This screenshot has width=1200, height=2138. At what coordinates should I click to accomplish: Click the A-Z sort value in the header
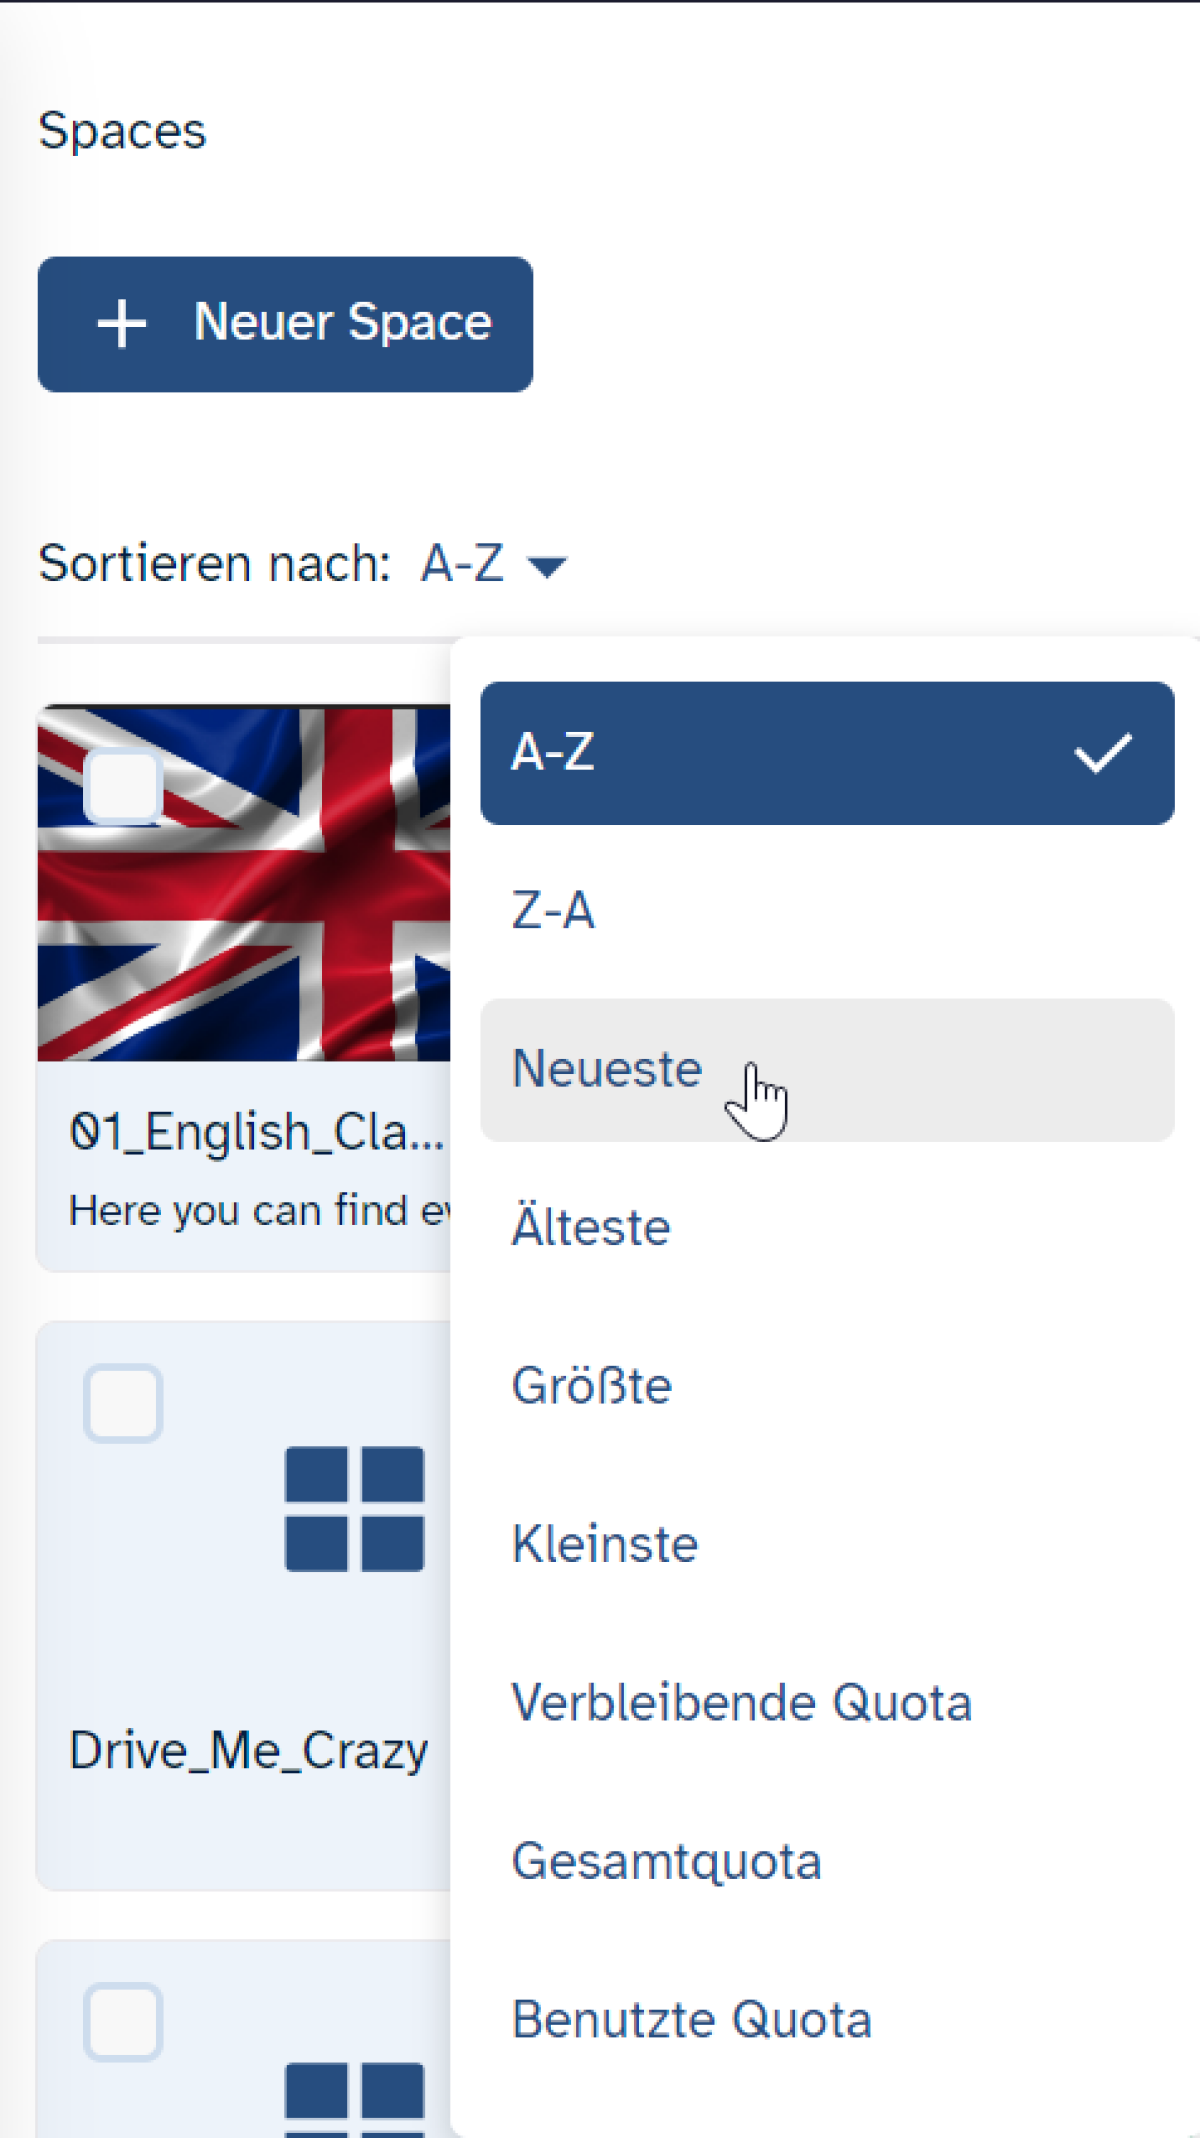point(462,564)
